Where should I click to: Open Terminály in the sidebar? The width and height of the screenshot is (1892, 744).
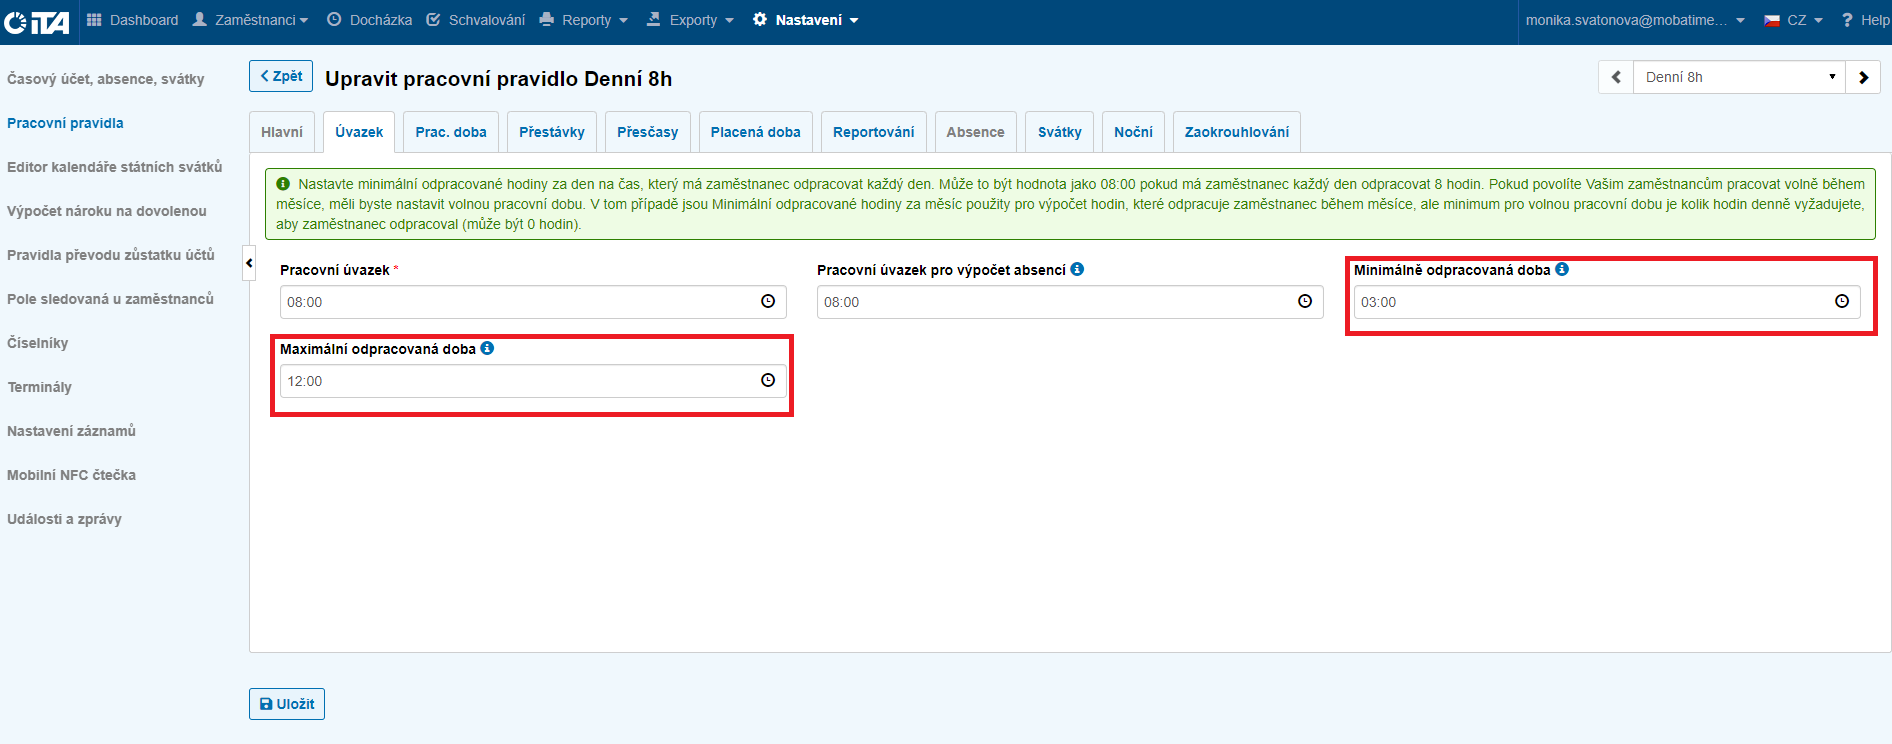pos(40,387)
